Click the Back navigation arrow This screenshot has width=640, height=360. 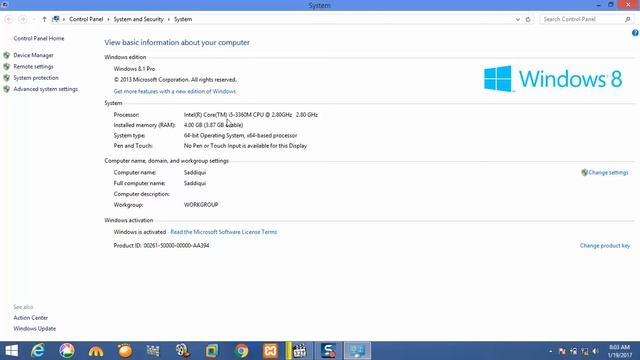9,19
